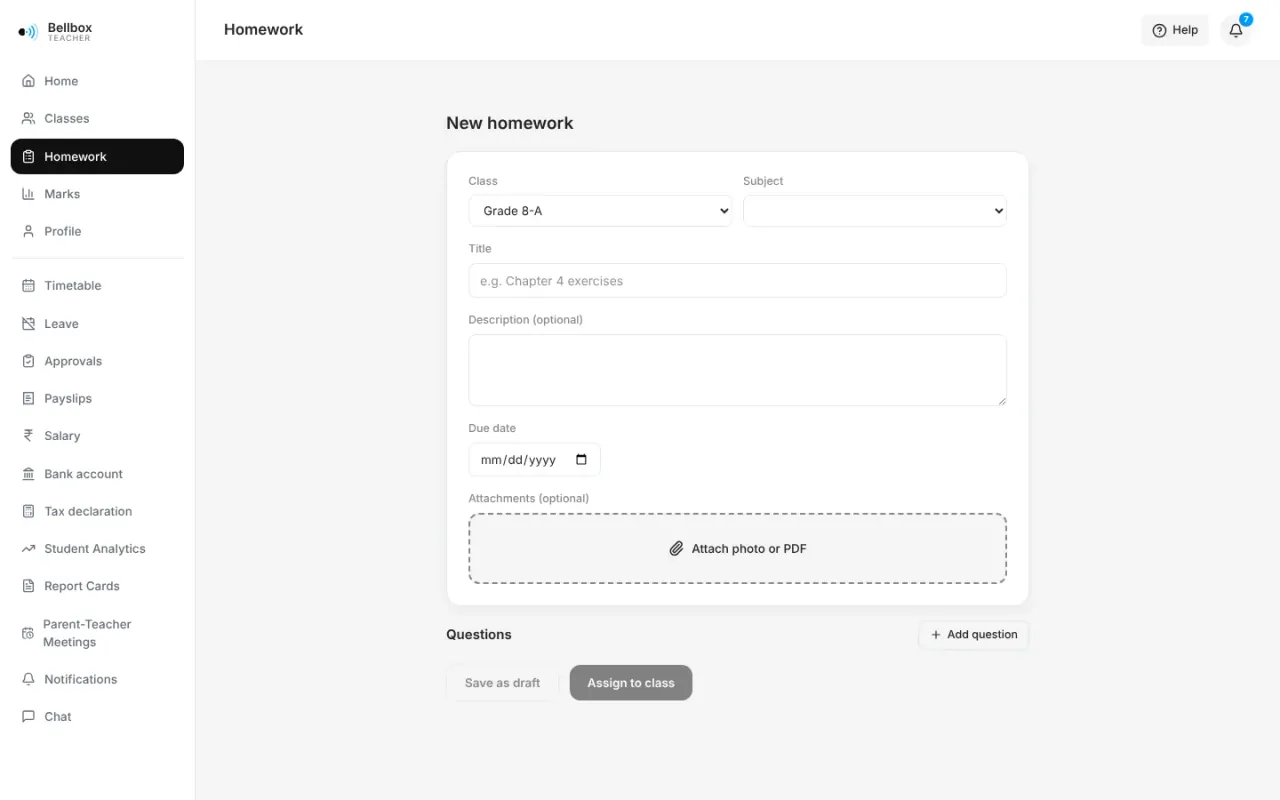Click the Timetable calendar icon

[x=28, y=285]
